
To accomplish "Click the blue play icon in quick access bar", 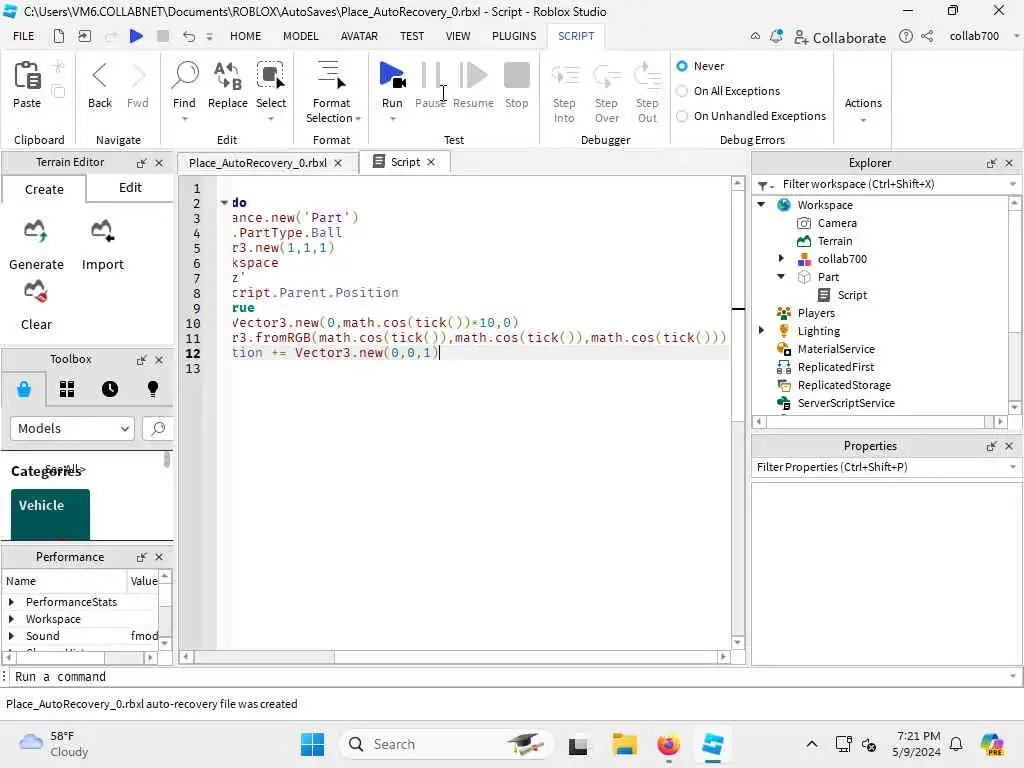I will pos(136,36).
